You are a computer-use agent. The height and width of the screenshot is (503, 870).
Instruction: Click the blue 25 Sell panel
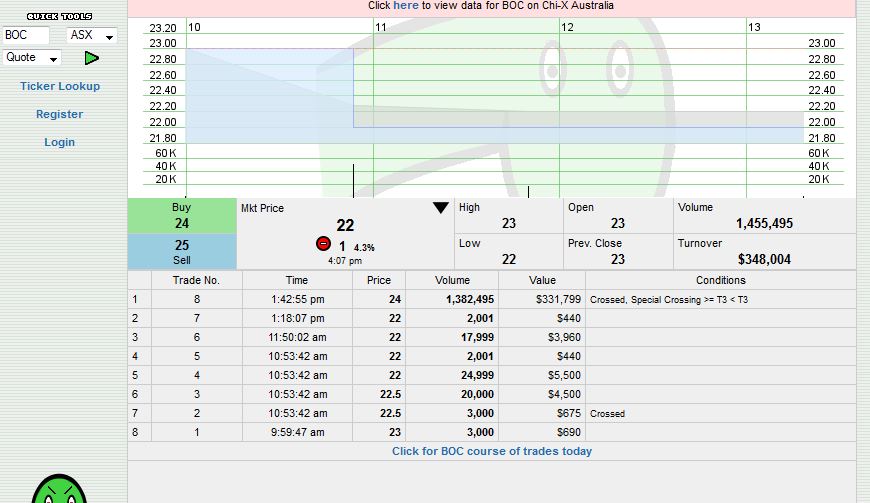(x=182, y=251)
